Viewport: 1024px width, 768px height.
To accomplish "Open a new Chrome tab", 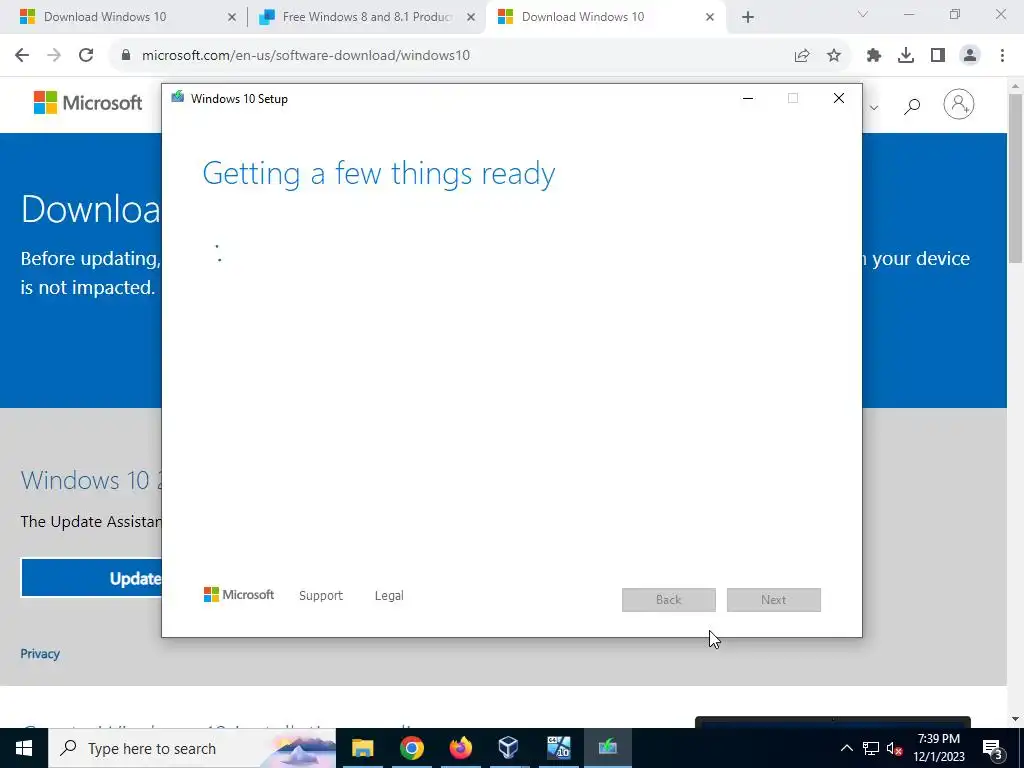I will point(748,17).
